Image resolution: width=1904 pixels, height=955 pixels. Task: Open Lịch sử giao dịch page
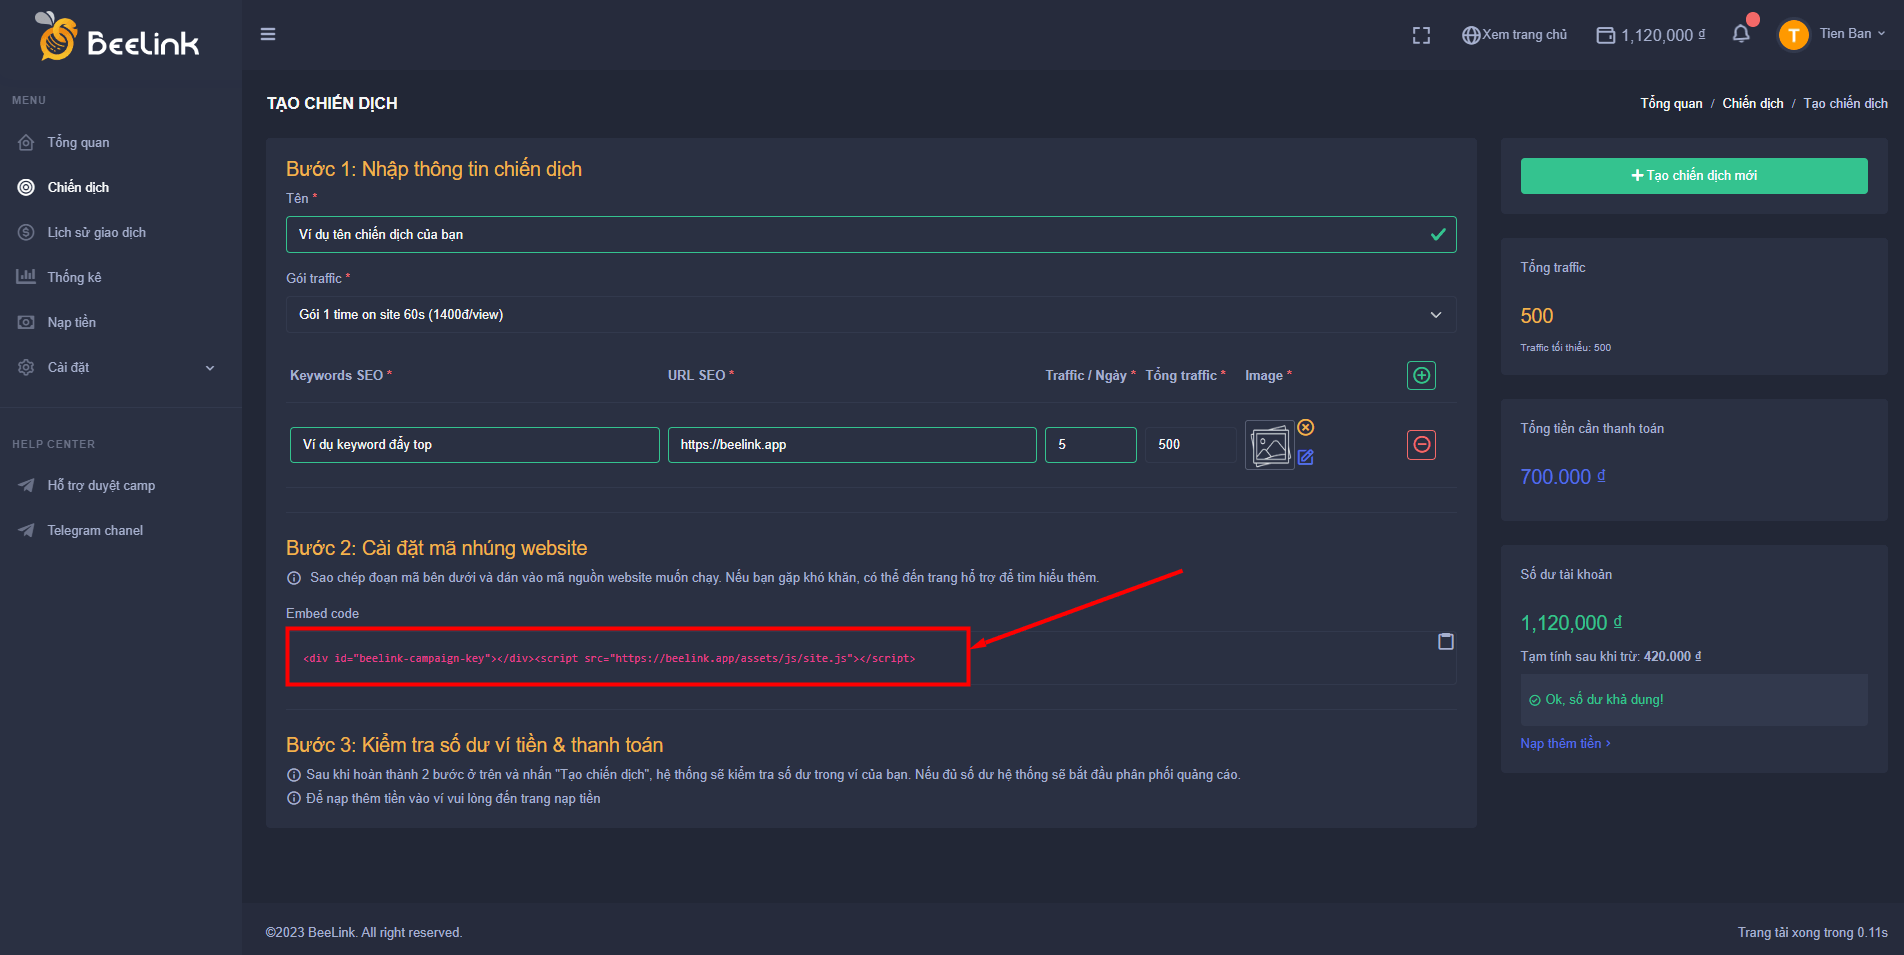pyautogui.click(x=97, y=232)
